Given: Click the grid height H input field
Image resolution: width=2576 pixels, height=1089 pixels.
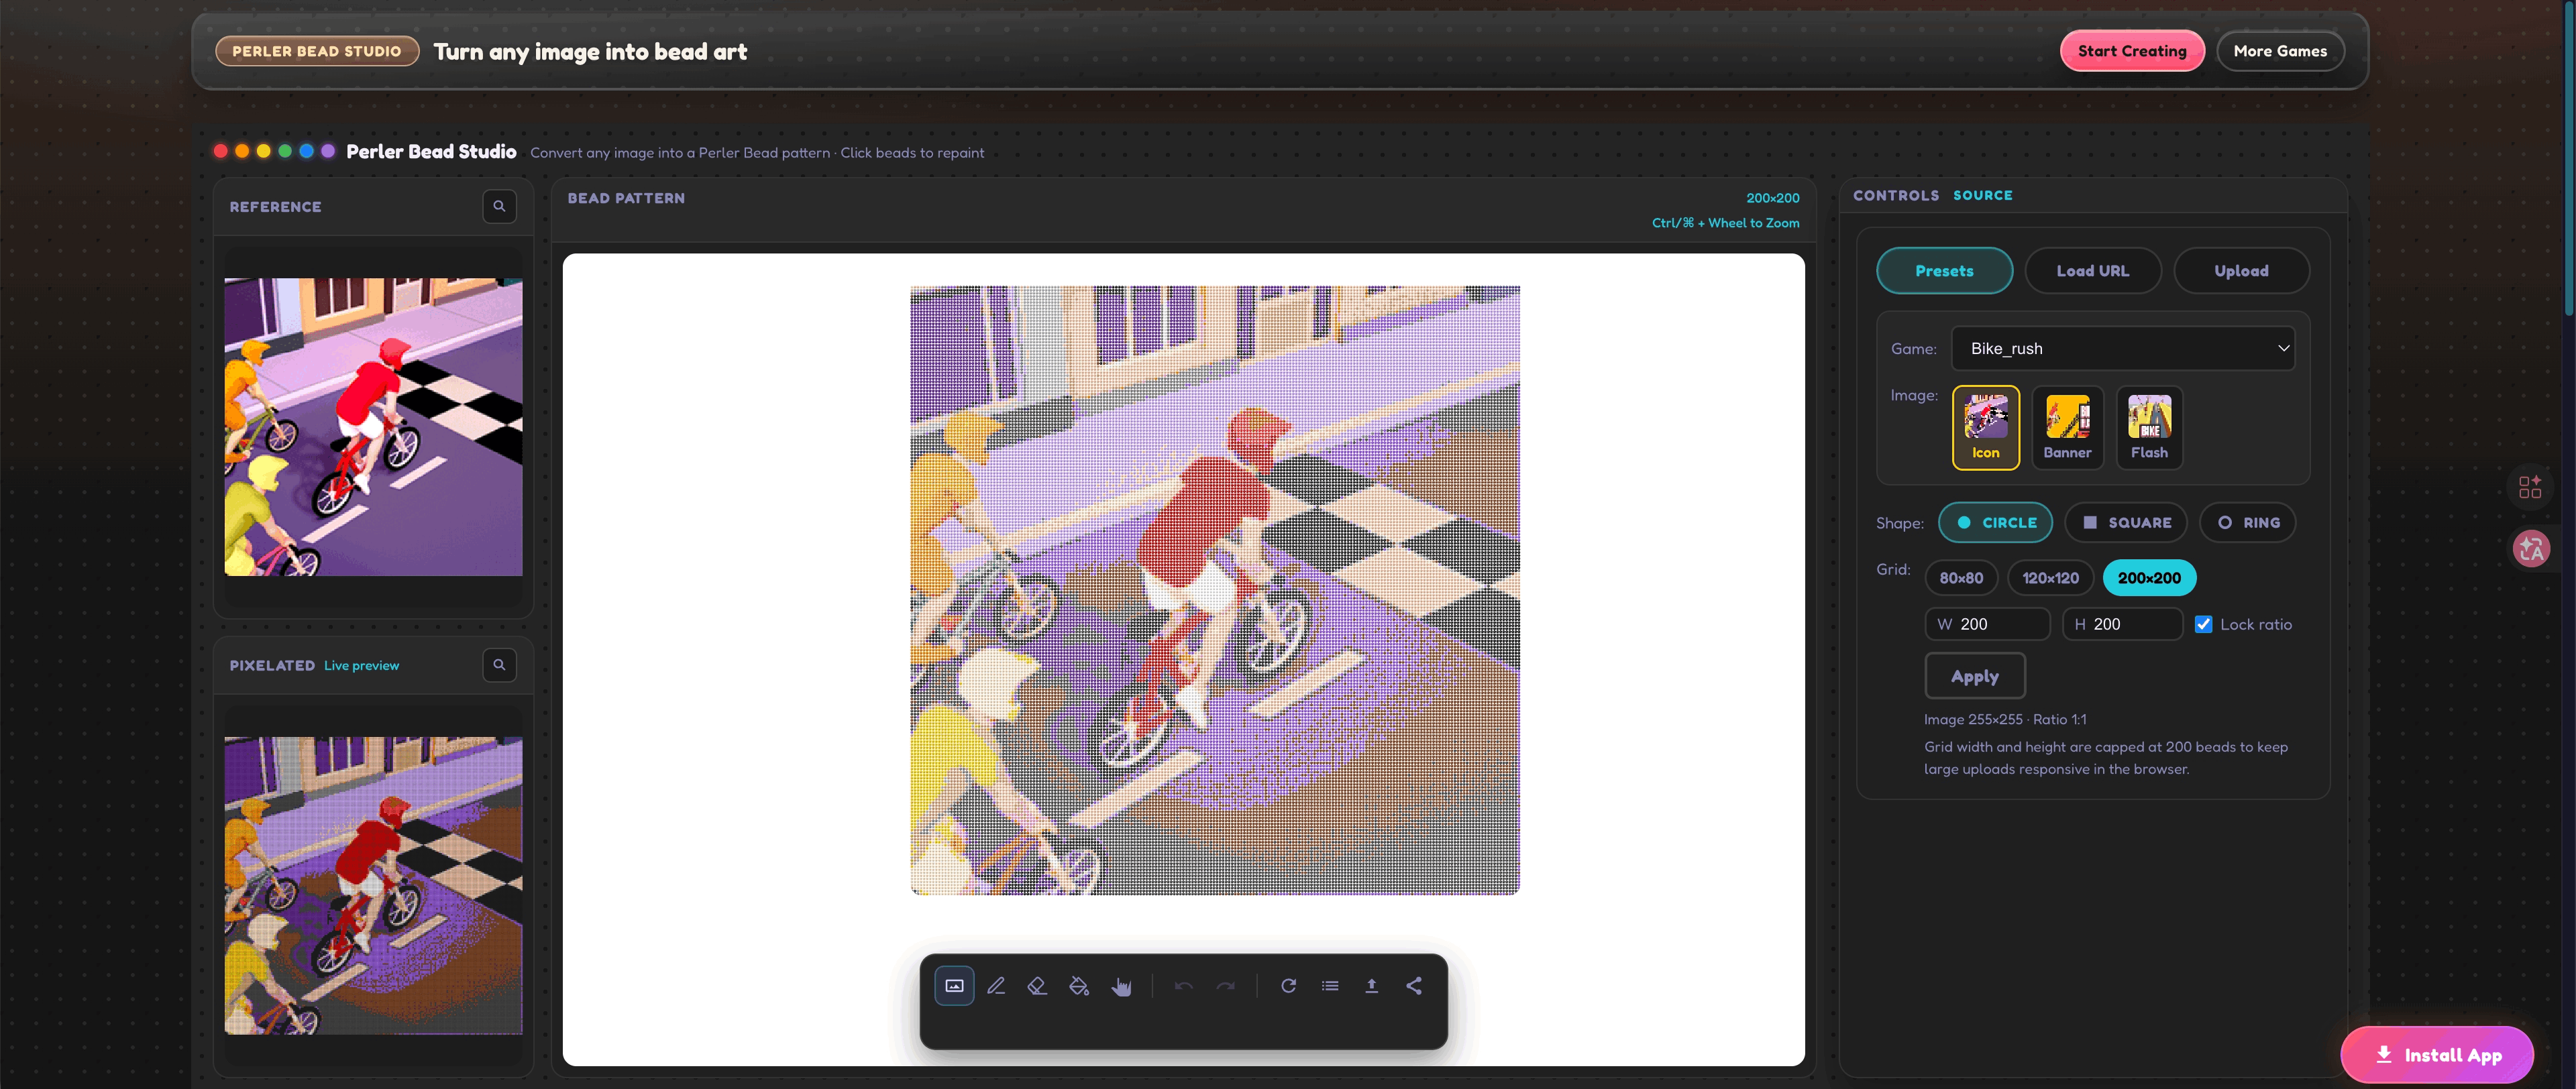Looking at the screenshot, I should (x=2122, y=624).
